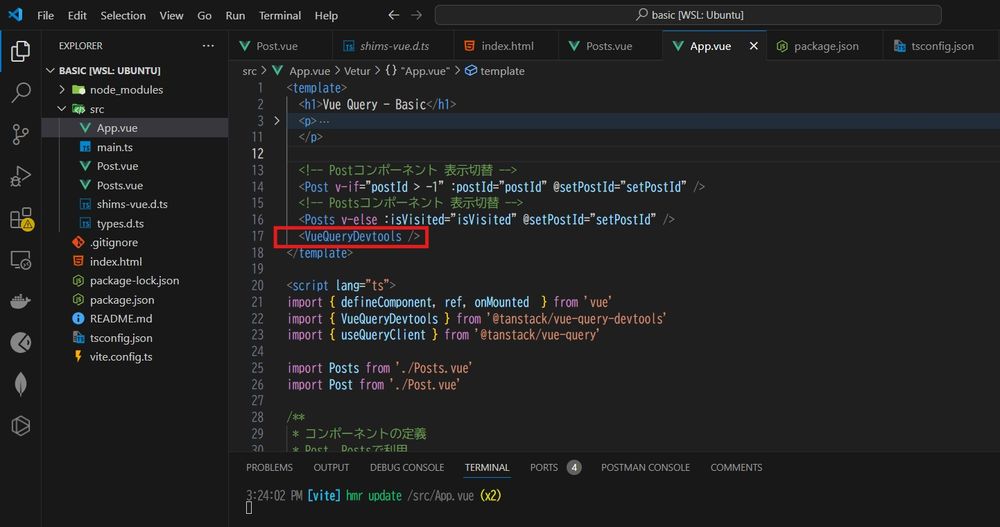Viewport: 1000px width, 527px height.
Task: Open package-lock.json in the explorer tree
Action: (x=135, y=281)
